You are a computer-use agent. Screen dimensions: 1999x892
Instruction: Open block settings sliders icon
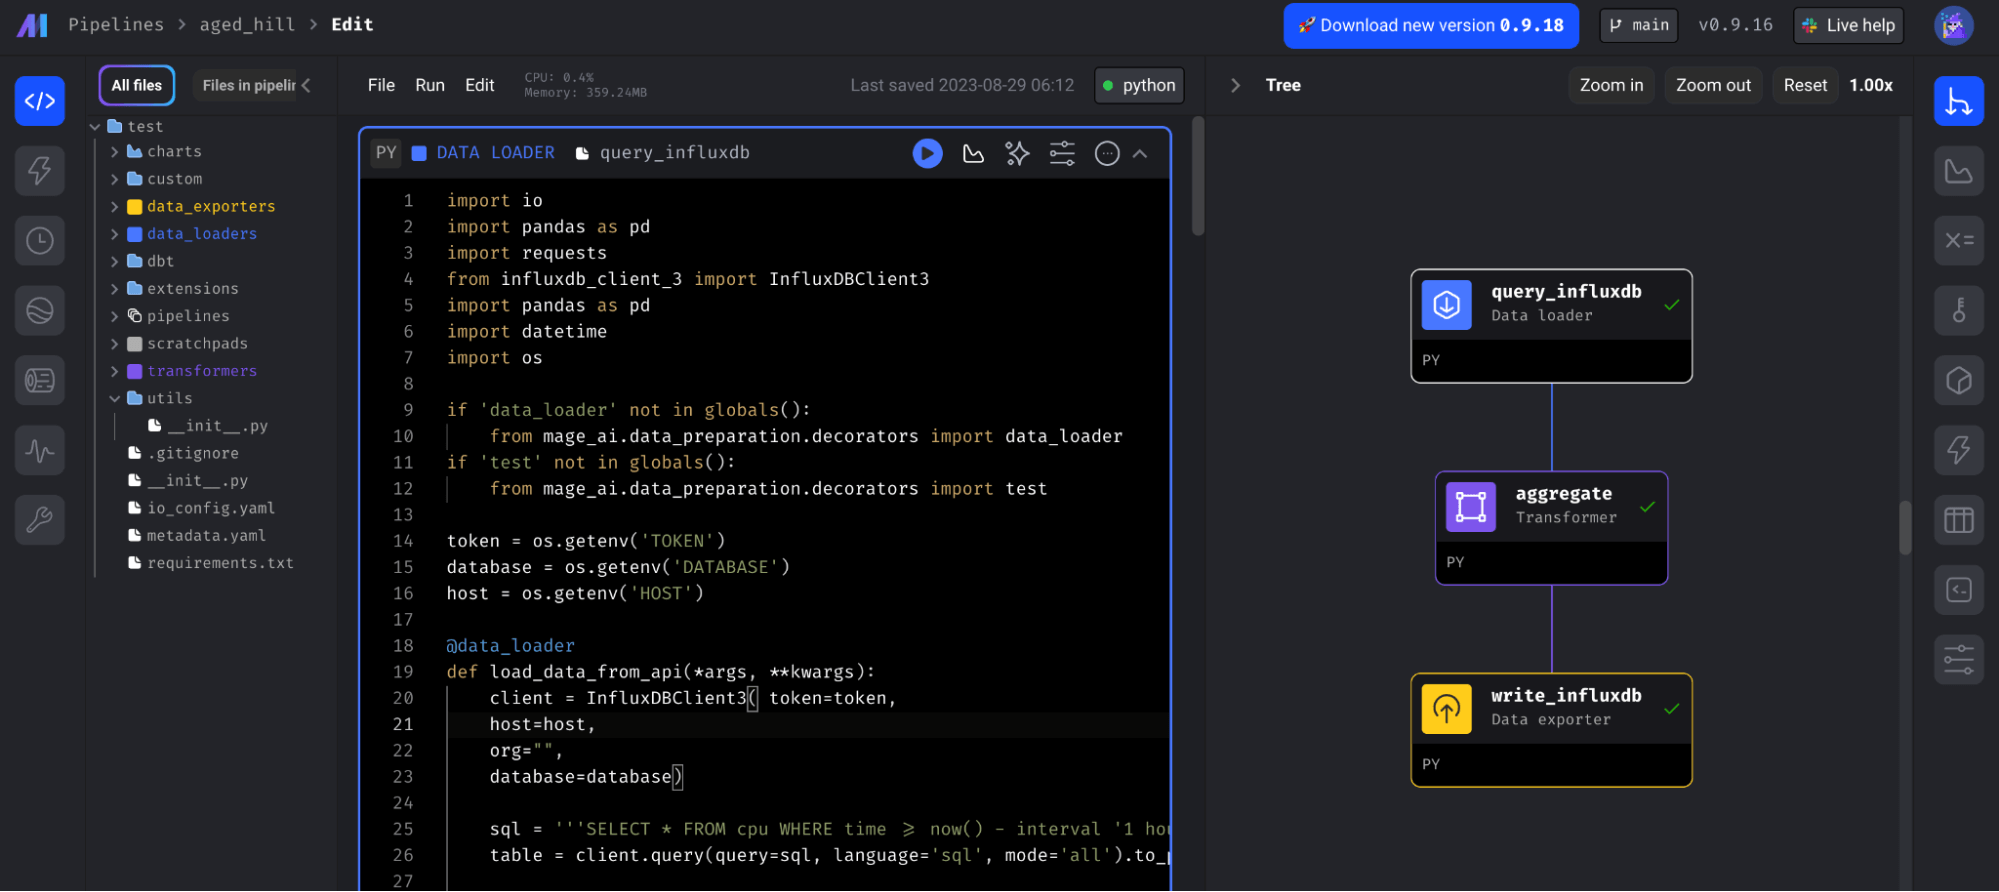[1062, 153]
